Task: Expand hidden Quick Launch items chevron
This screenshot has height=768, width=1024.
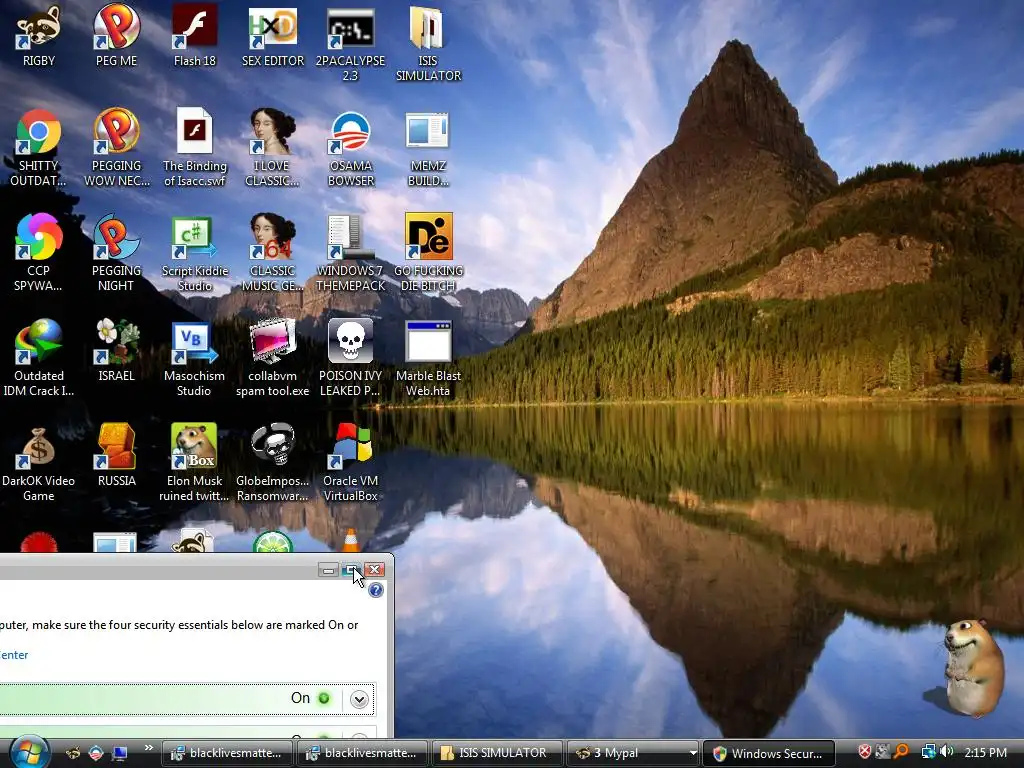Action: pos(148,748)
